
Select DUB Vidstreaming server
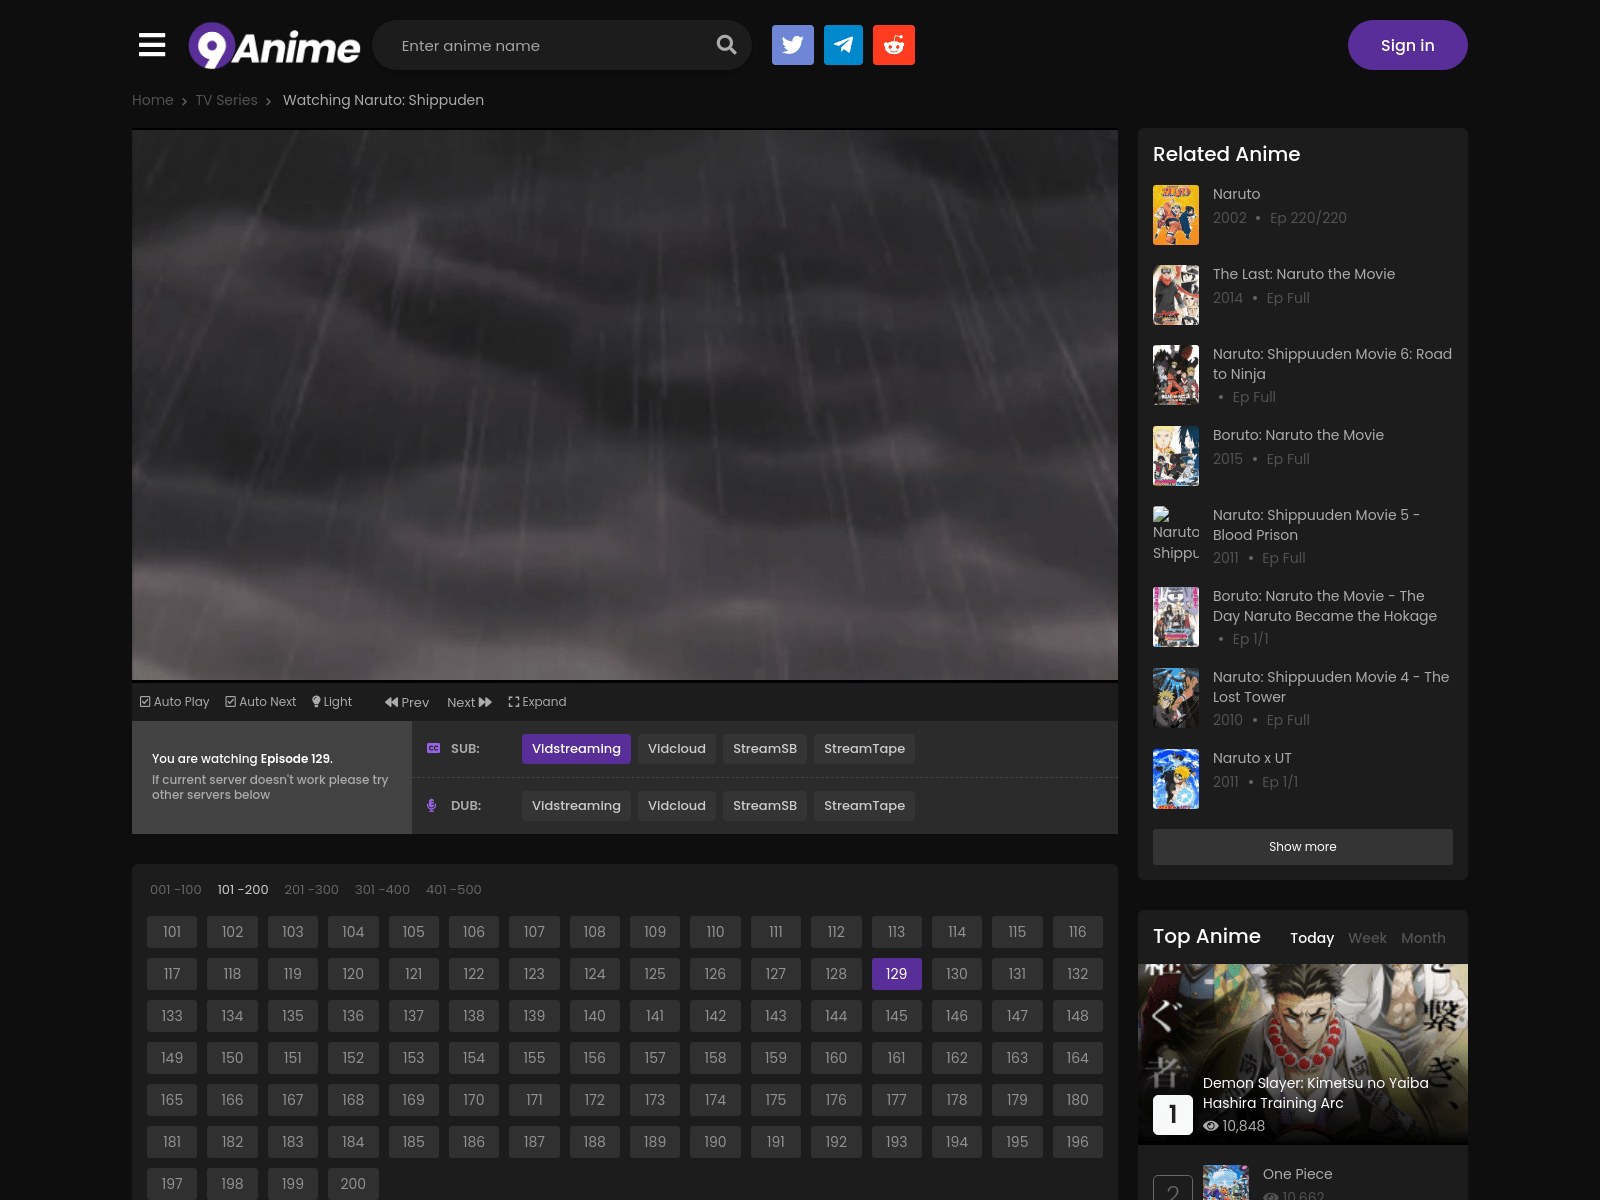pos(576,806)
